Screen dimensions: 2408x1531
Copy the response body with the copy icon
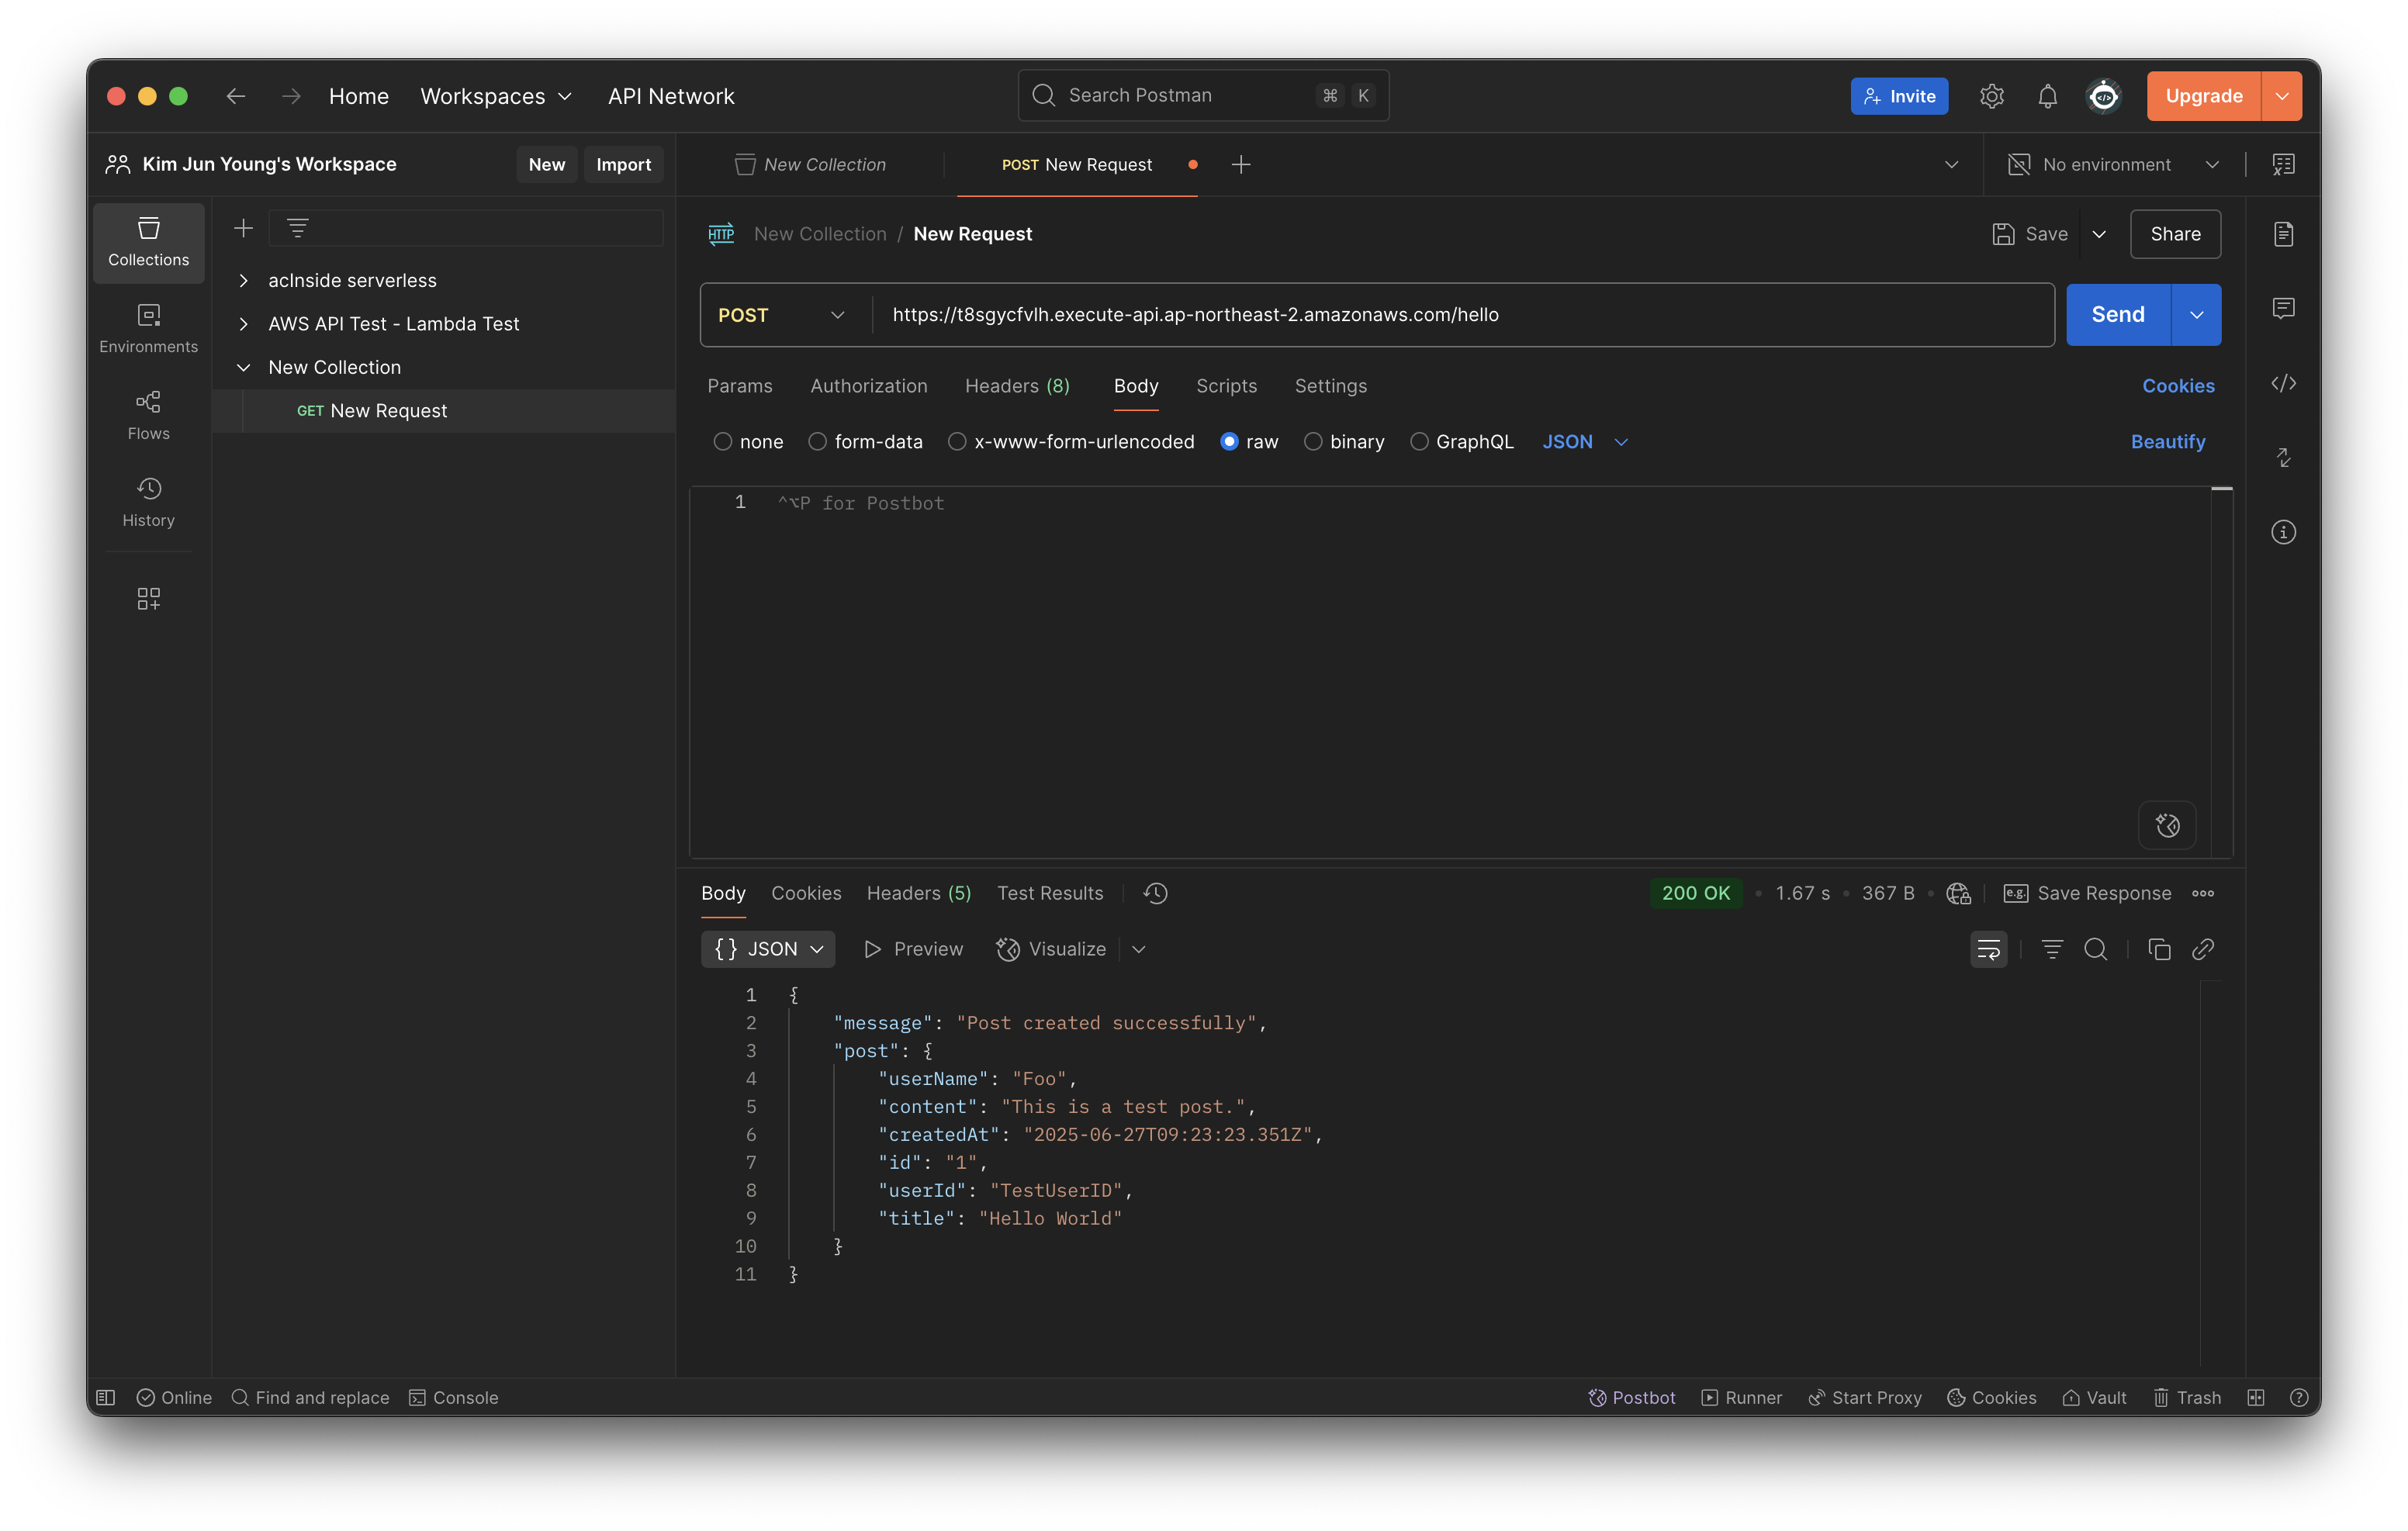[2159, 949]
